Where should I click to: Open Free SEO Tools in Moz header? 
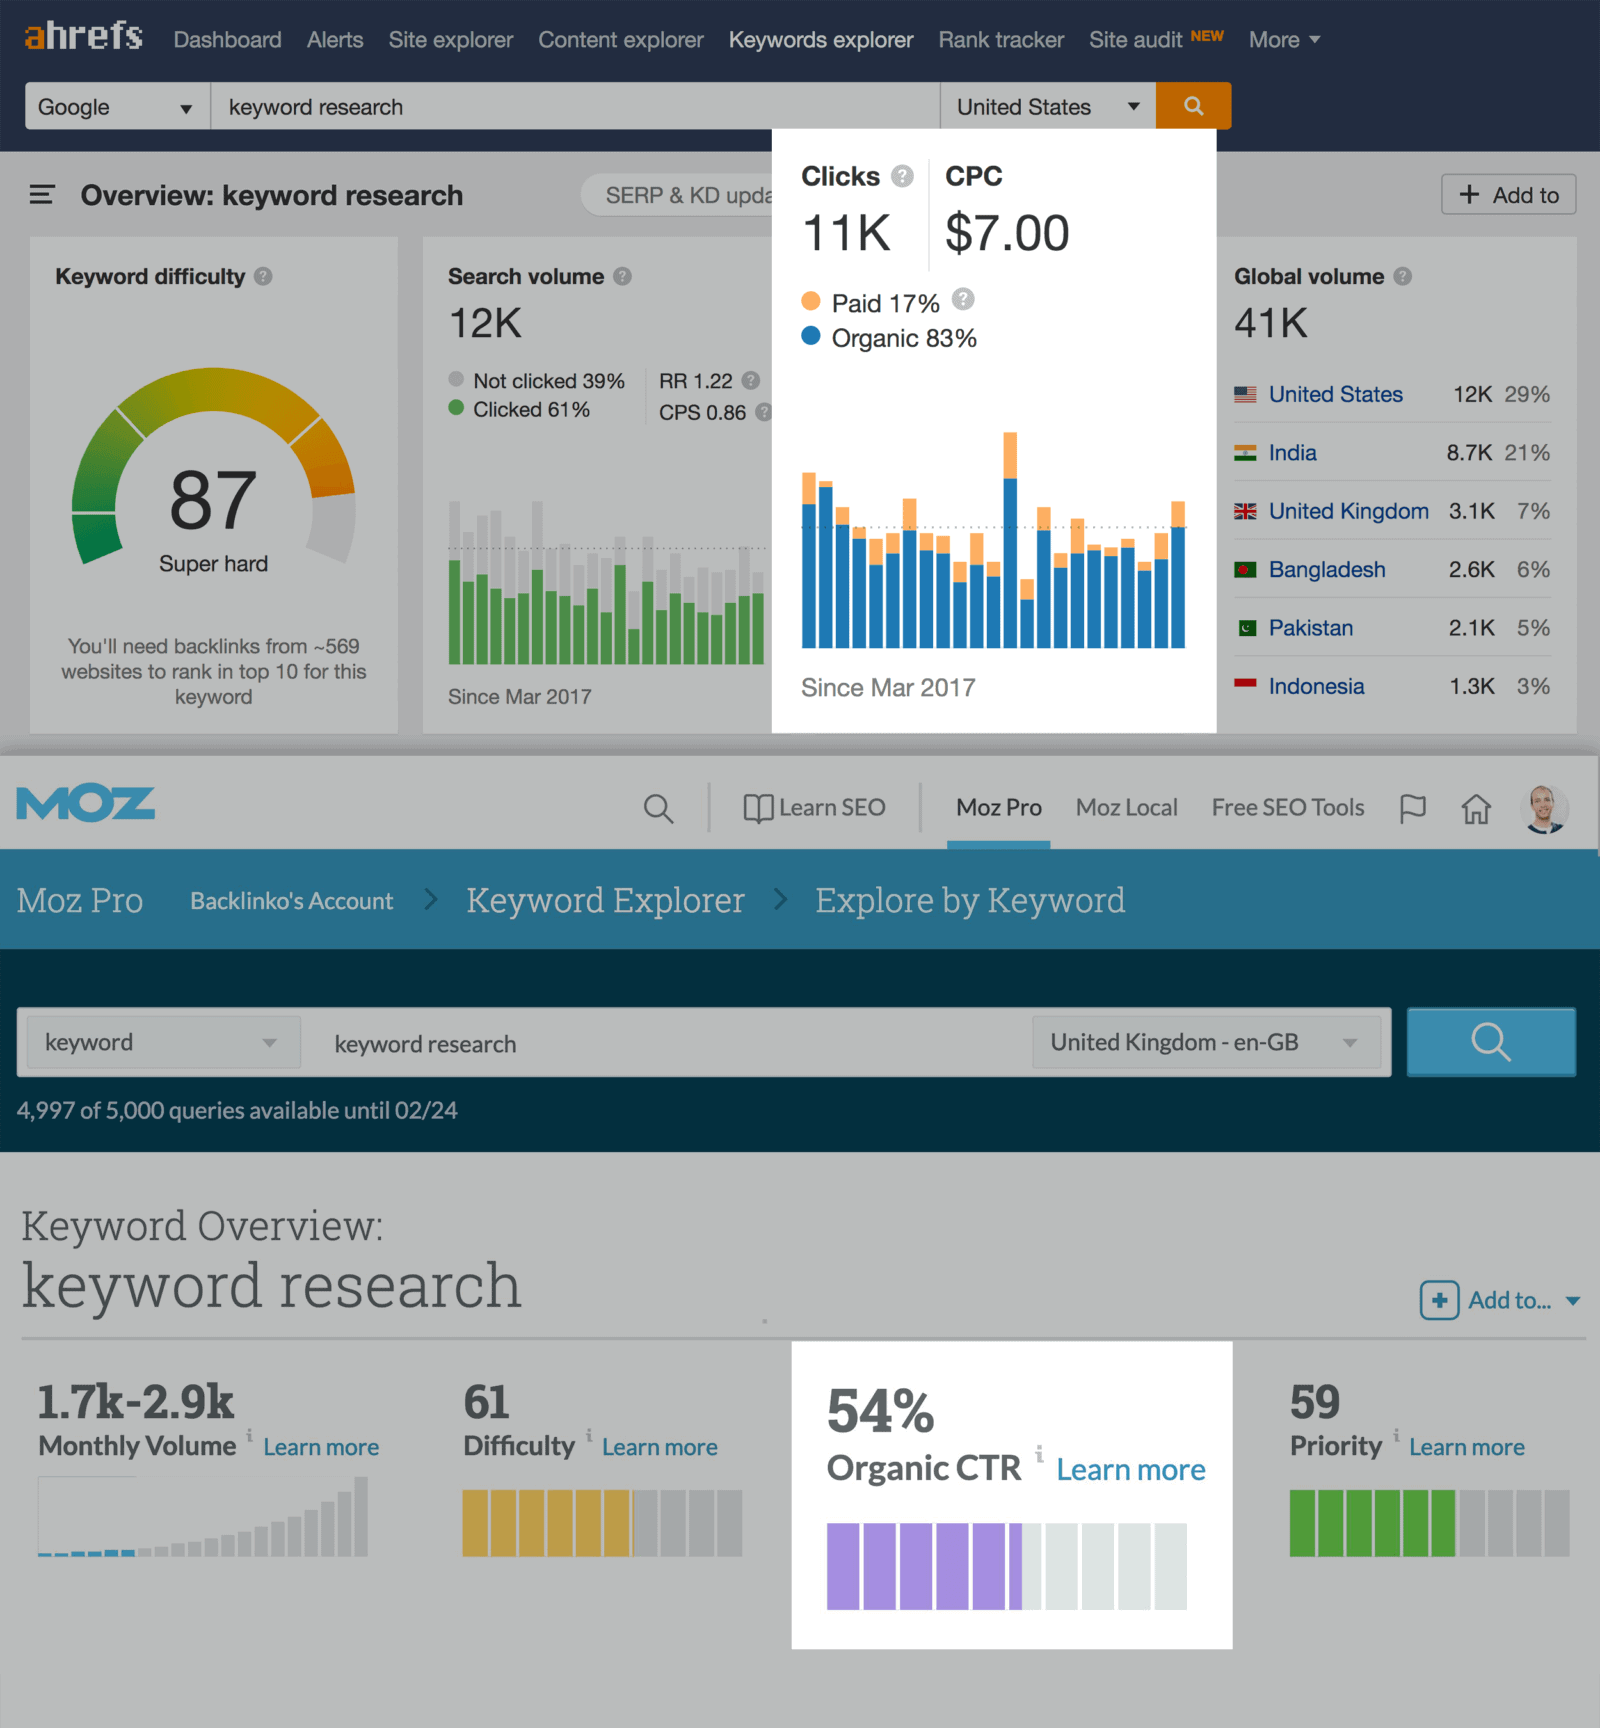(x=1287, y=807)
